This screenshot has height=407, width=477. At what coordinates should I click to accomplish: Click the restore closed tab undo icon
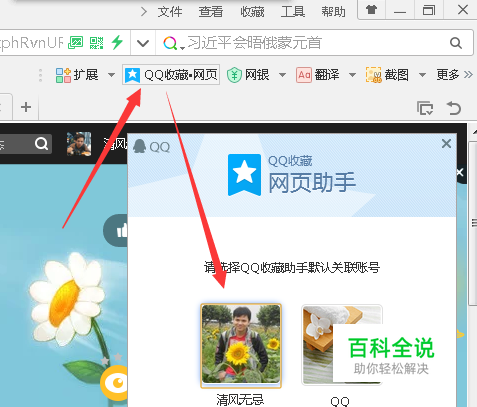[454, 108]
